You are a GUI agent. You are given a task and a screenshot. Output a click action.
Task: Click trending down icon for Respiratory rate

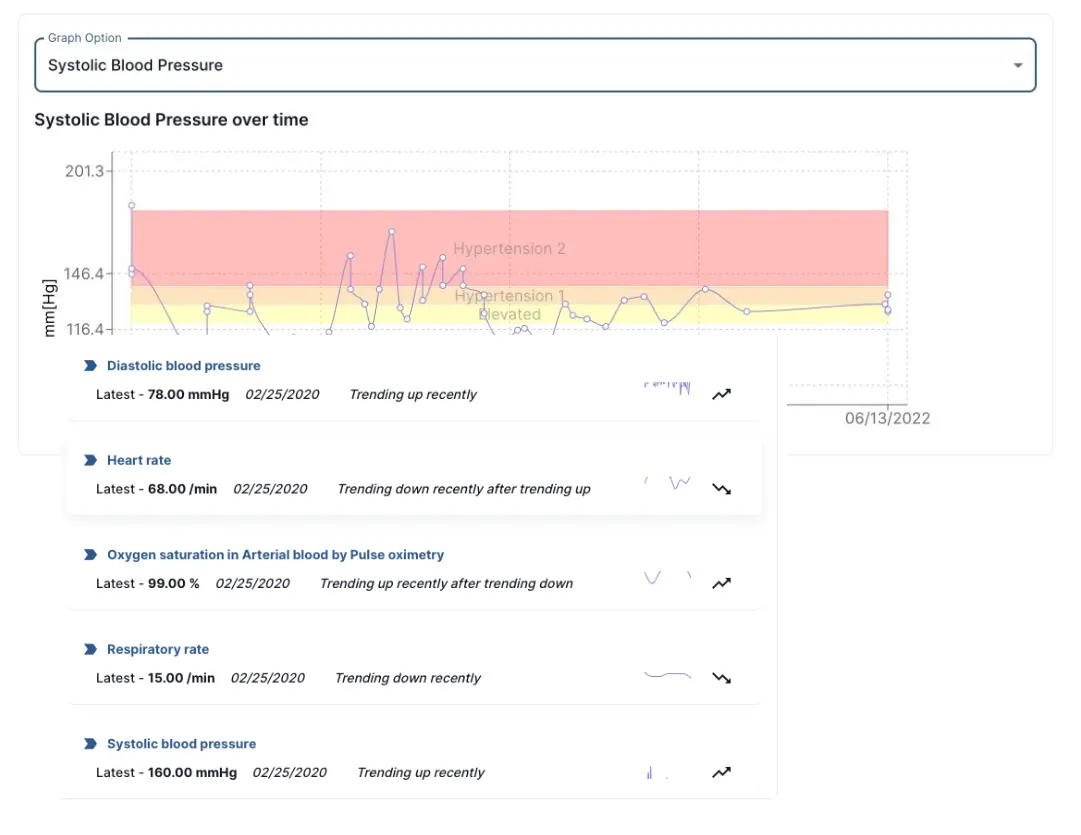click(x=721, y=678)
